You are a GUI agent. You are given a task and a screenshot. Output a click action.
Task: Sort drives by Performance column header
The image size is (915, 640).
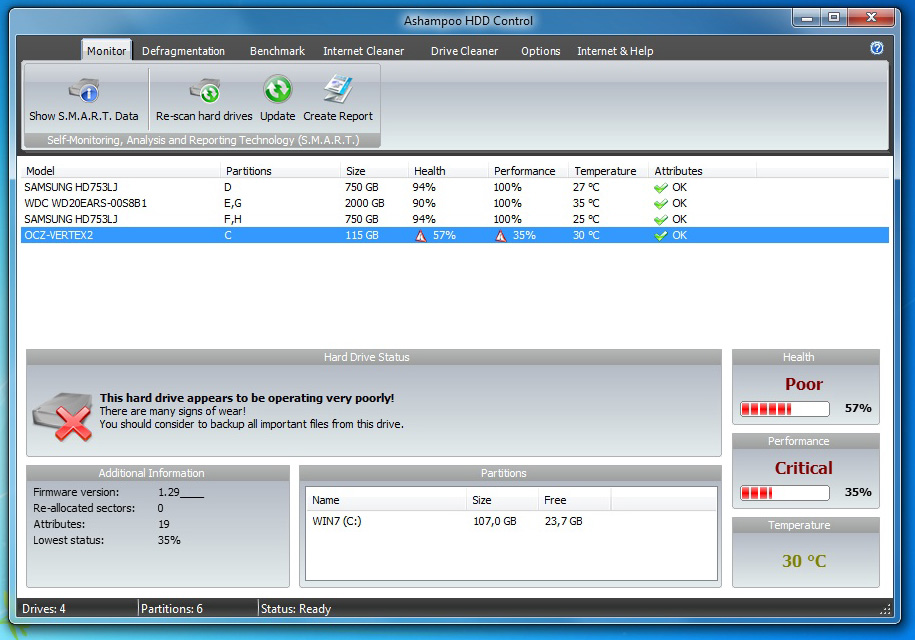[x=528, y=171]
